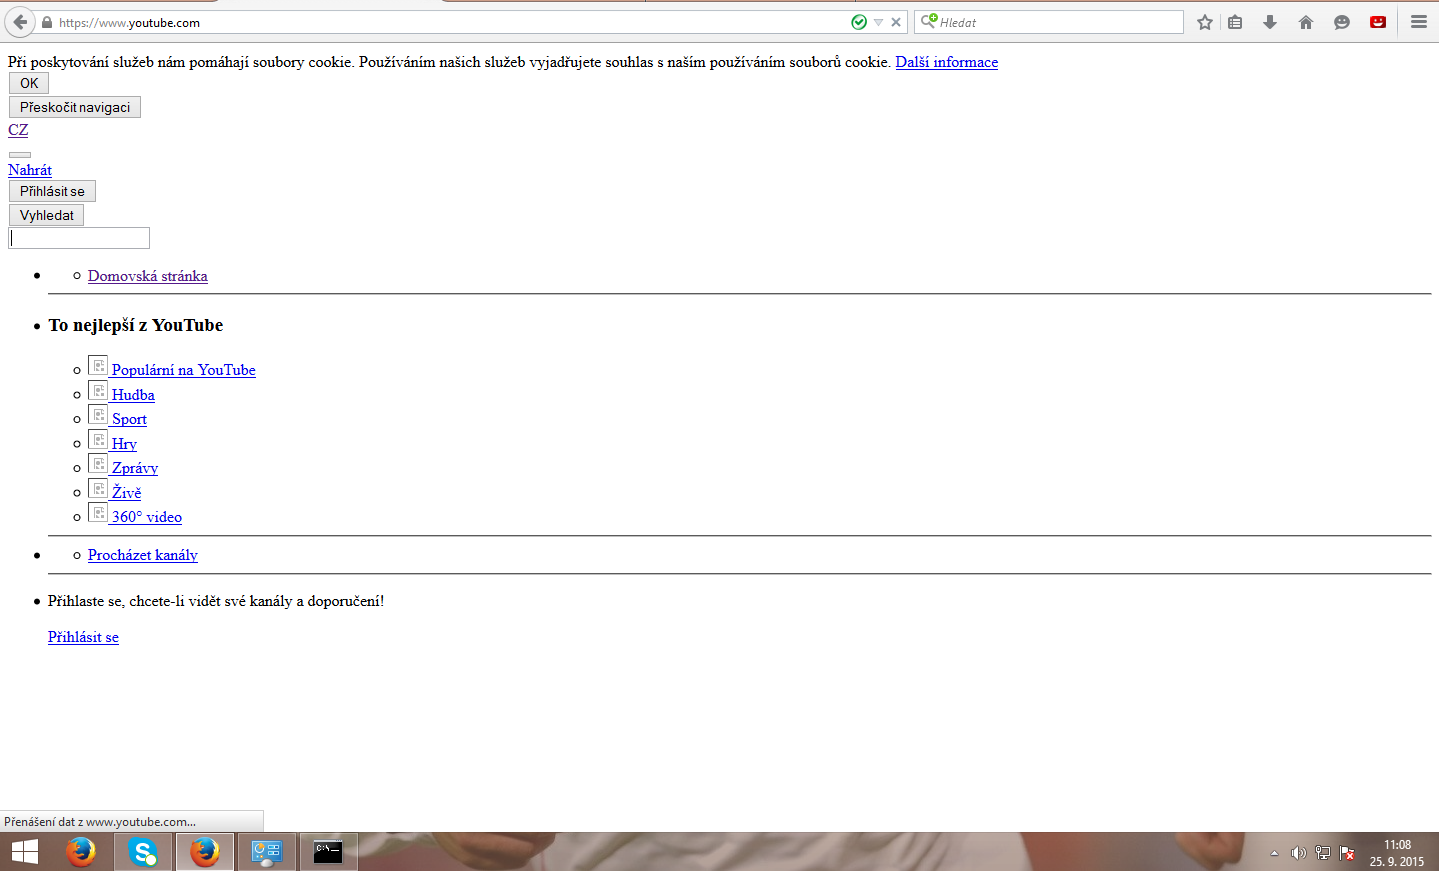The height and width of the screenshot is (871, 1439).
Task: Open Skype from the taskbar
Action: (143, 852)
